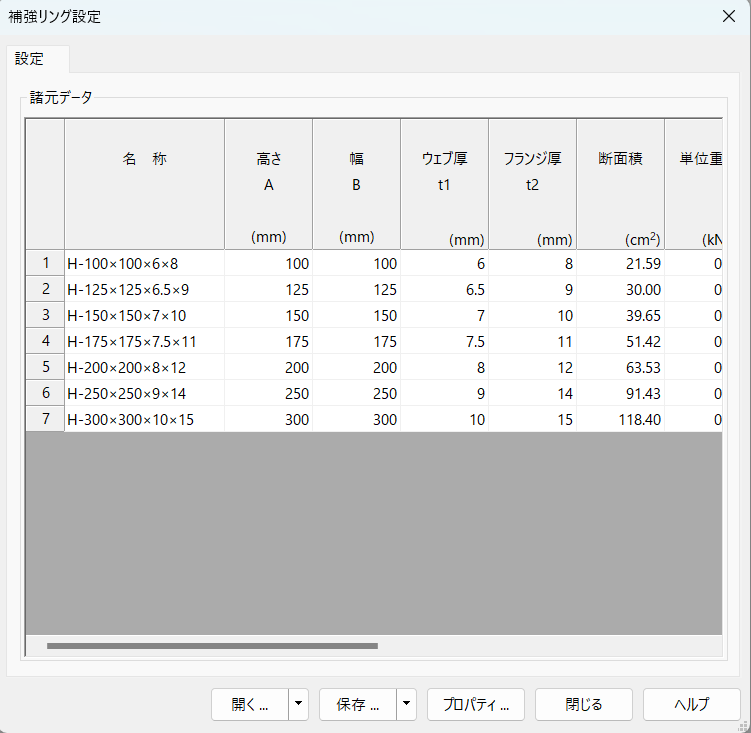The height and width of the screenshot is (733, 751).
Task: Select the H-300×300×10×15 name cell
Action: point(144,419)
